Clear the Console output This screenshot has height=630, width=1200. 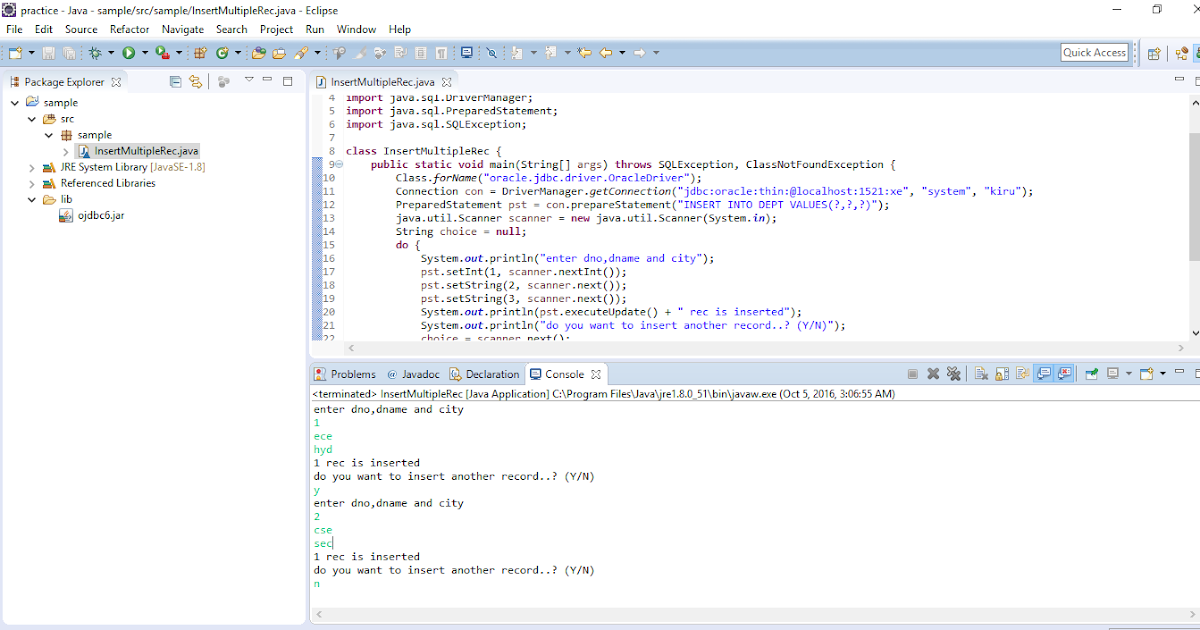(x=982, y=372)
